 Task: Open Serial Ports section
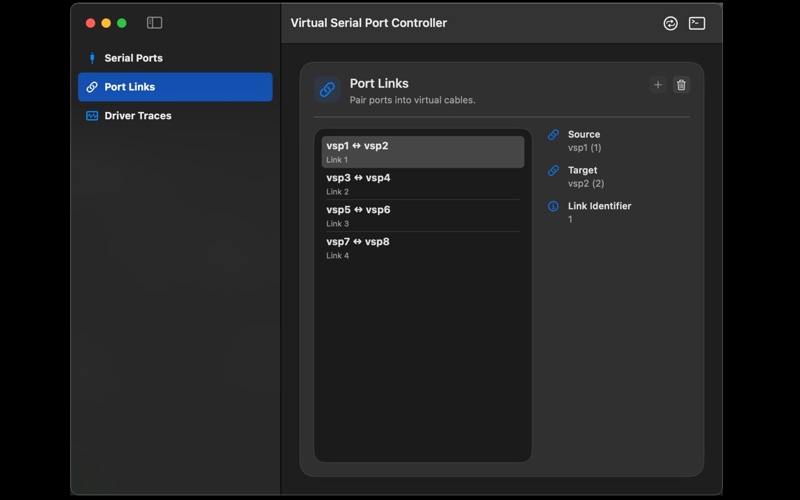click(x=175, y=58)
